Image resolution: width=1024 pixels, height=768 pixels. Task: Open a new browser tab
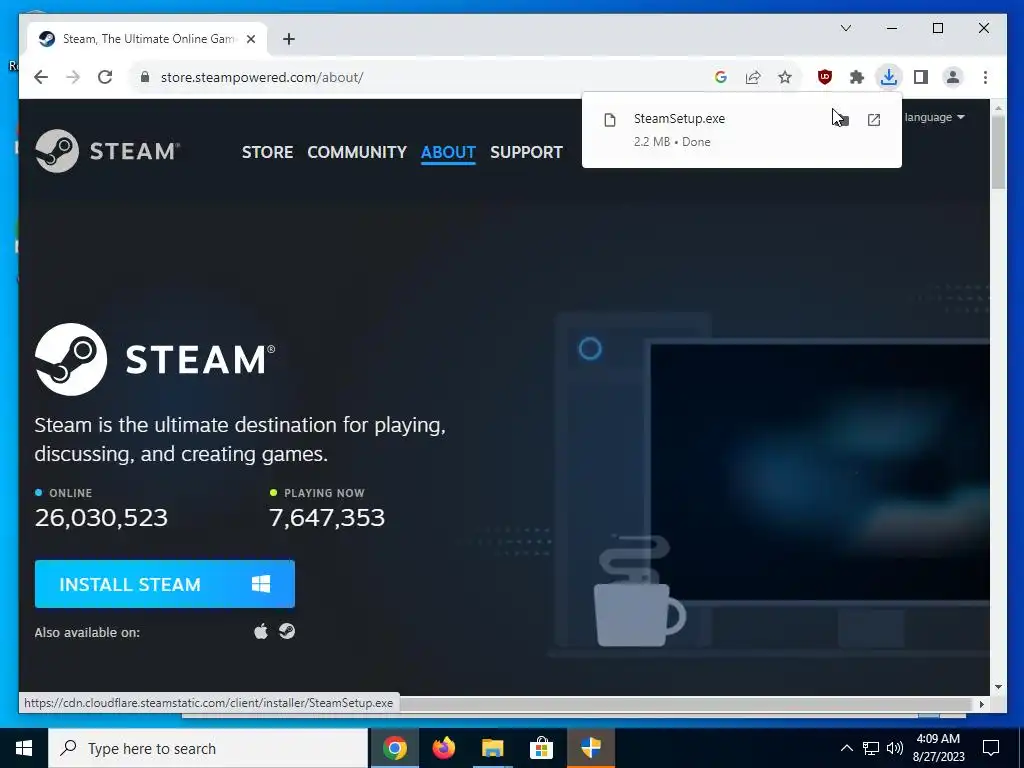pos(289,39)
